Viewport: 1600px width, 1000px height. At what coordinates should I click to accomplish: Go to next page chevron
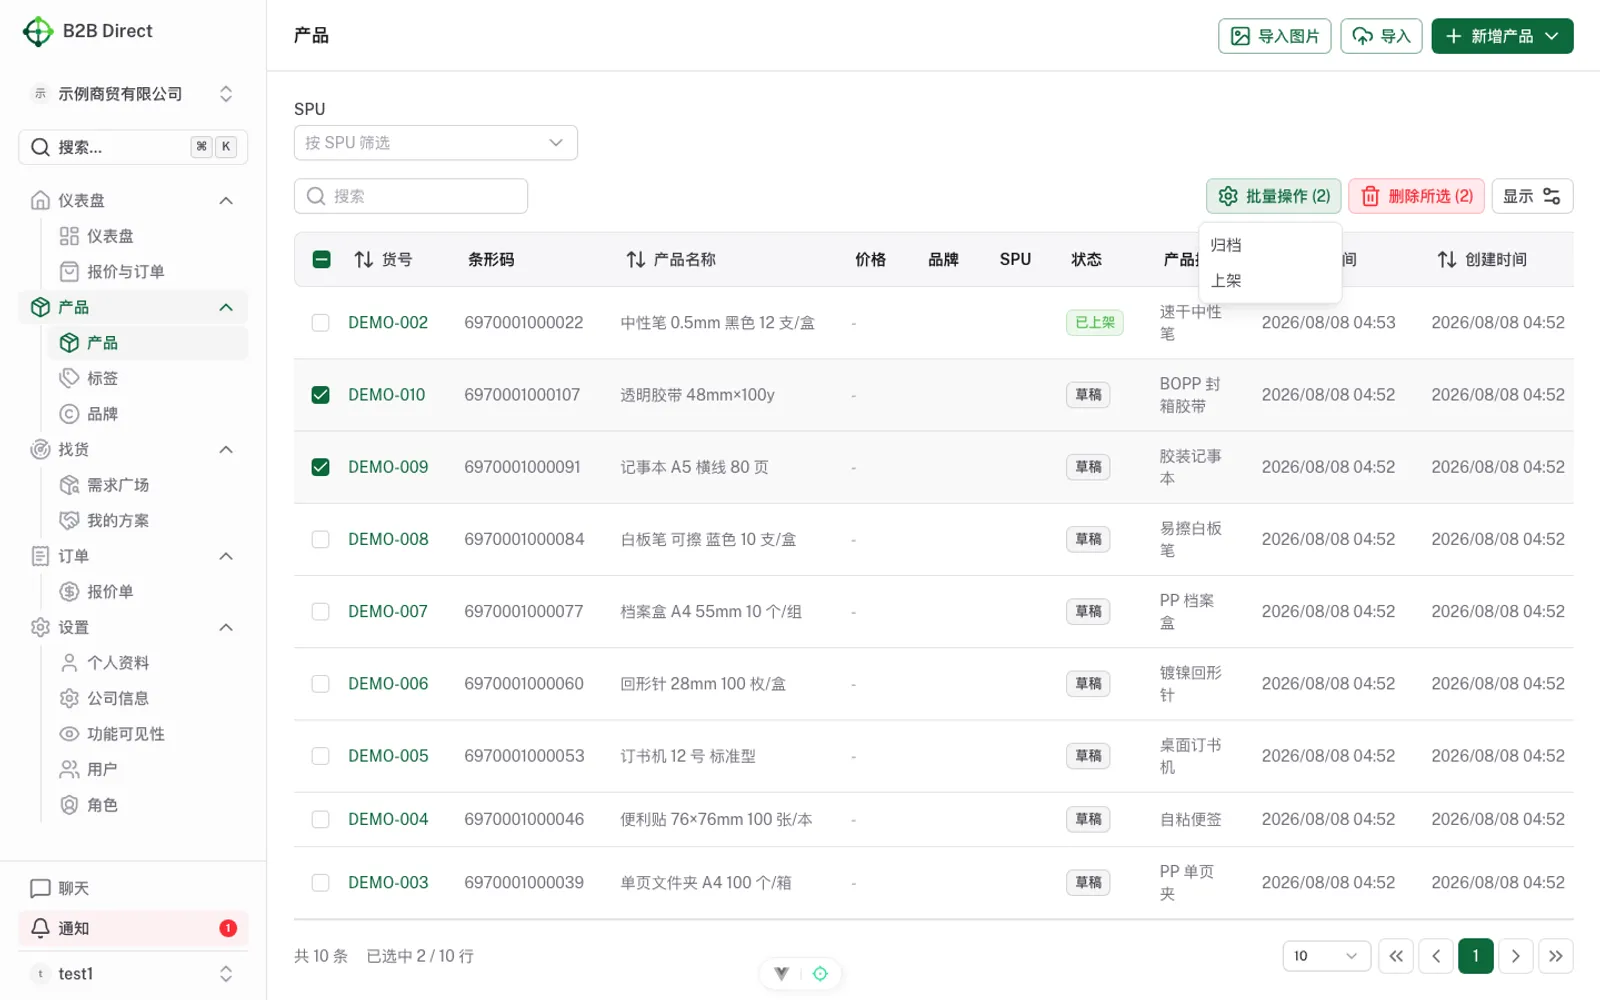pos(1516,956)
